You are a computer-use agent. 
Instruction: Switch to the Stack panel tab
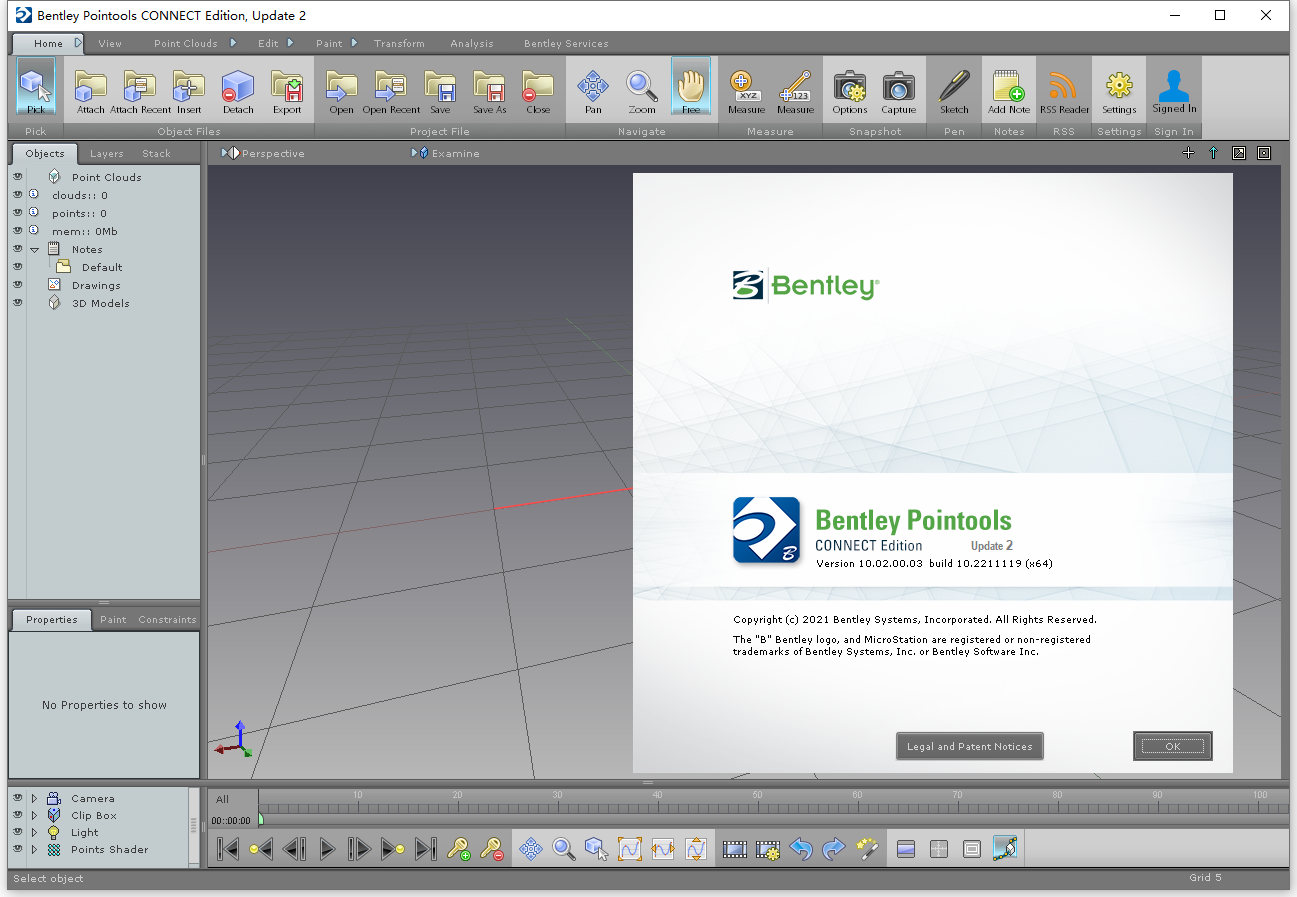tap(156, 153)
